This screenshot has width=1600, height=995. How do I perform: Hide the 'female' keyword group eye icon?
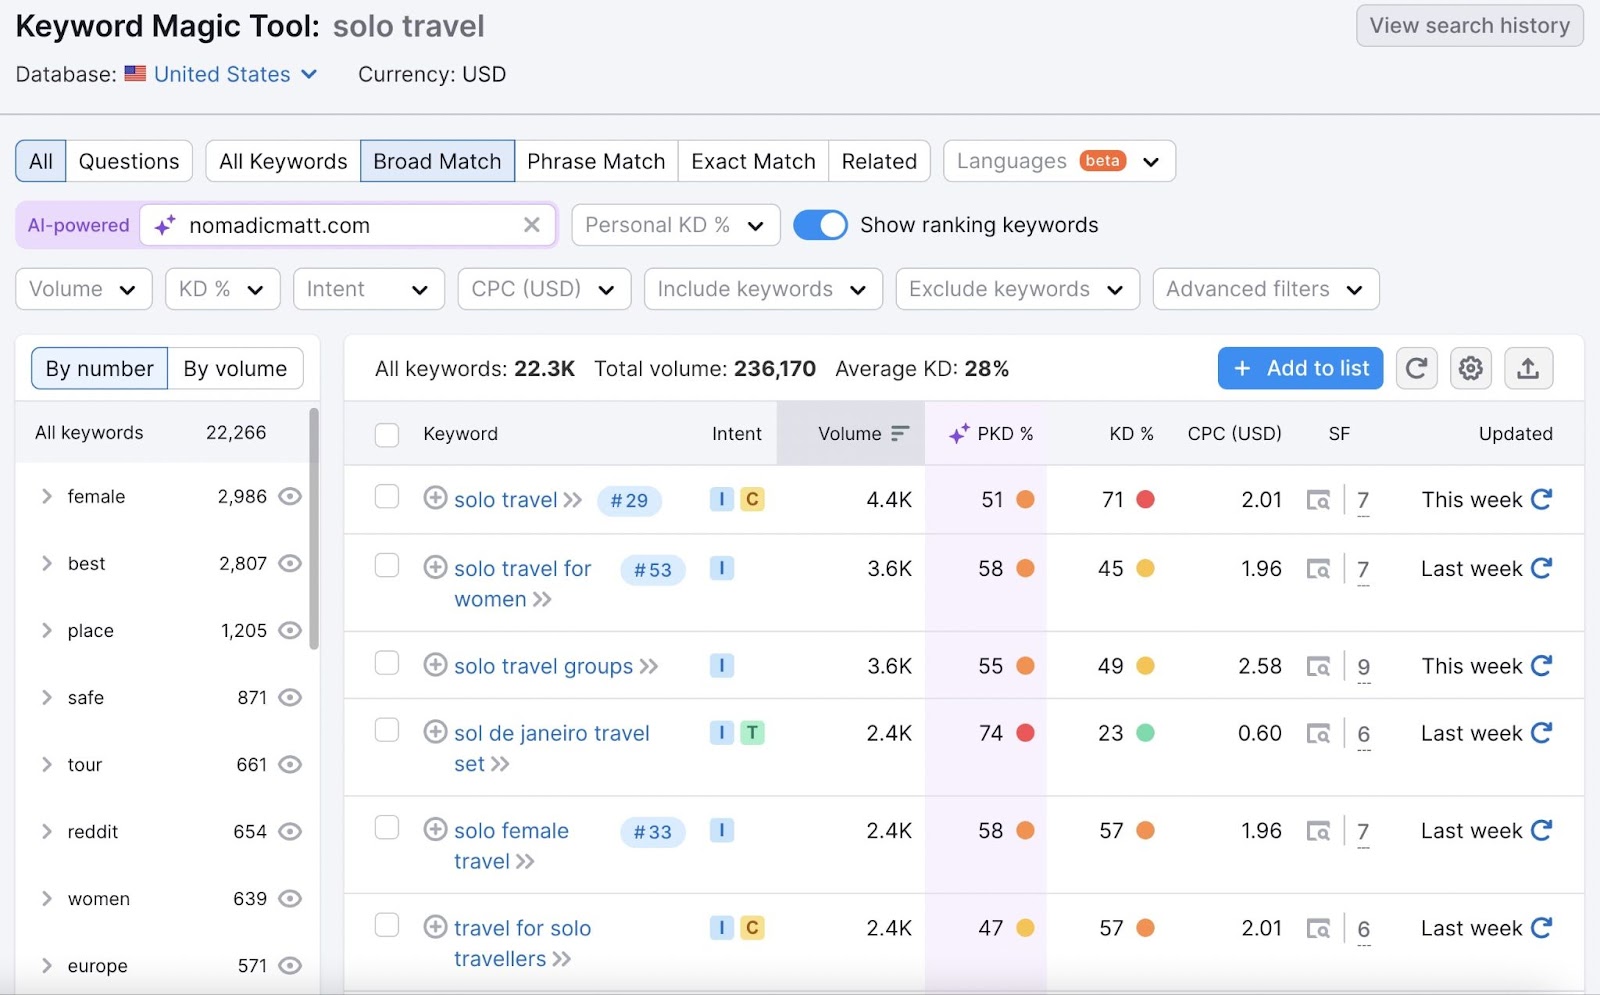(x=290, y=496)
